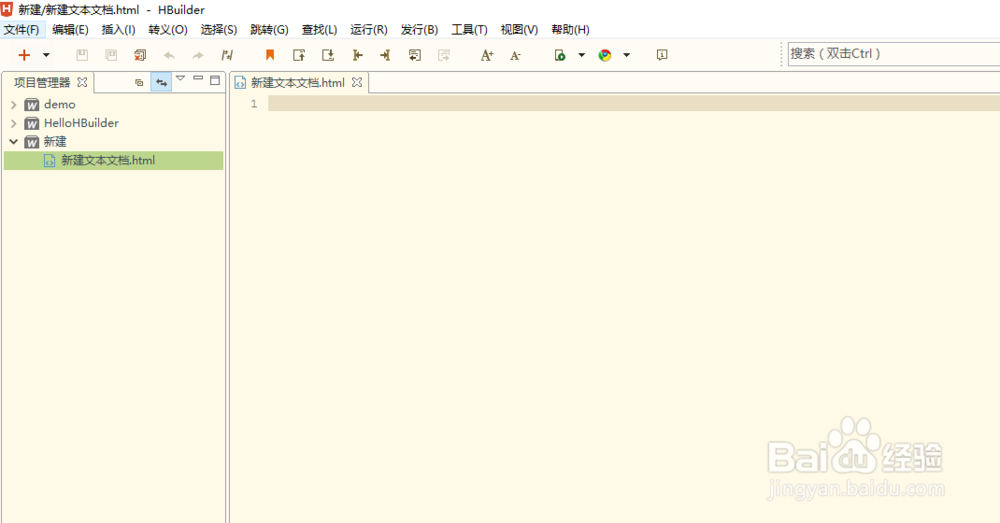This screenshot has width=1000, height=523.
Task: Click the back to last edit icon
Action: 415,55
